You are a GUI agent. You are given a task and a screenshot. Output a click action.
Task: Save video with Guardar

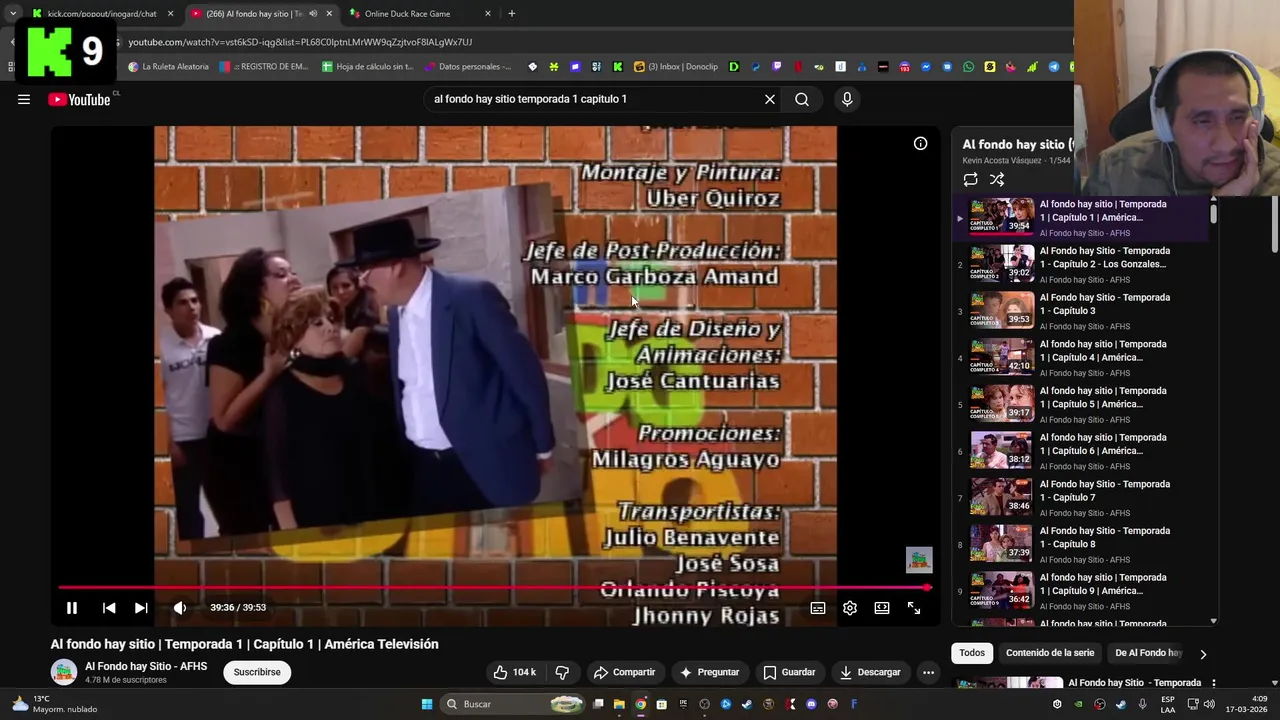pos(789,672)
